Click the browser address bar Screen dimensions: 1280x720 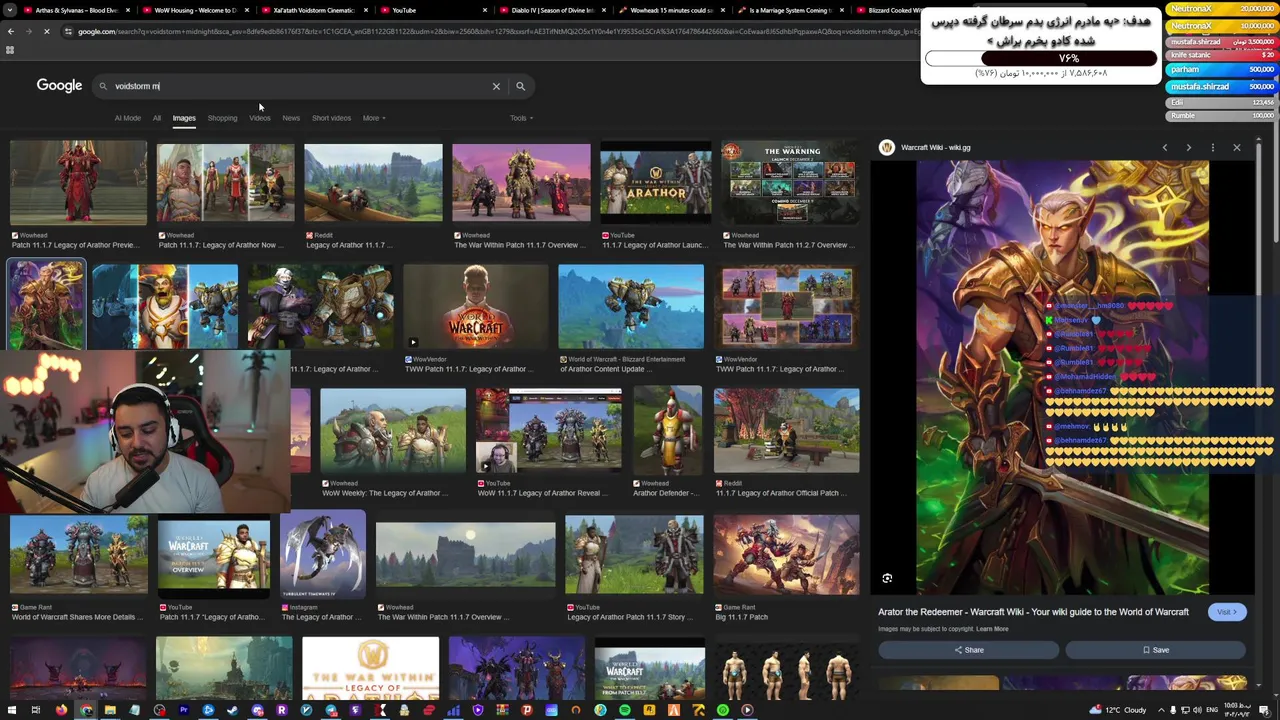pyautogui.click(x=490, y=31)
